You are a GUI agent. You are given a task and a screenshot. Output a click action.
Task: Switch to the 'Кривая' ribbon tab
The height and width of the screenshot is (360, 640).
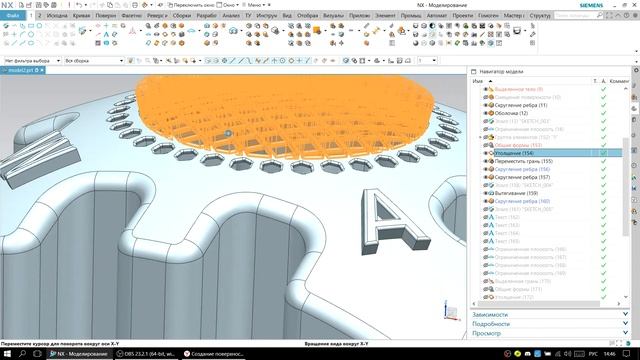point(81,16)
